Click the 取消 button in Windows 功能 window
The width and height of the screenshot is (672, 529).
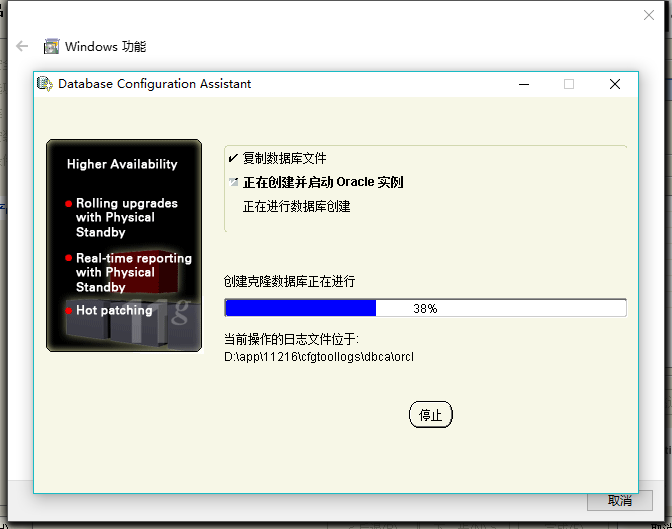(x=620, y=500)
